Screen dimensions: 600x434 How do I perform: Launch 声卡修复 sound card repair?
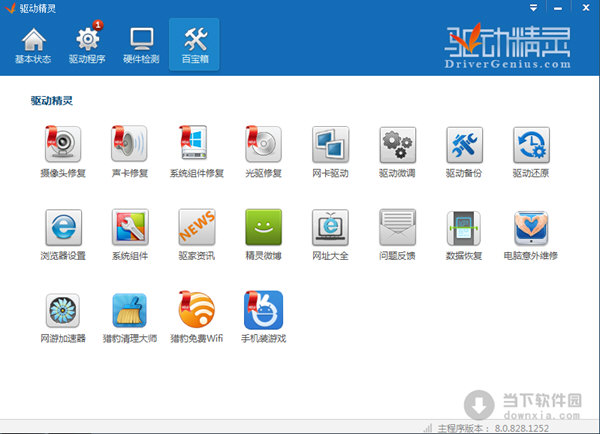coord(129,145)
